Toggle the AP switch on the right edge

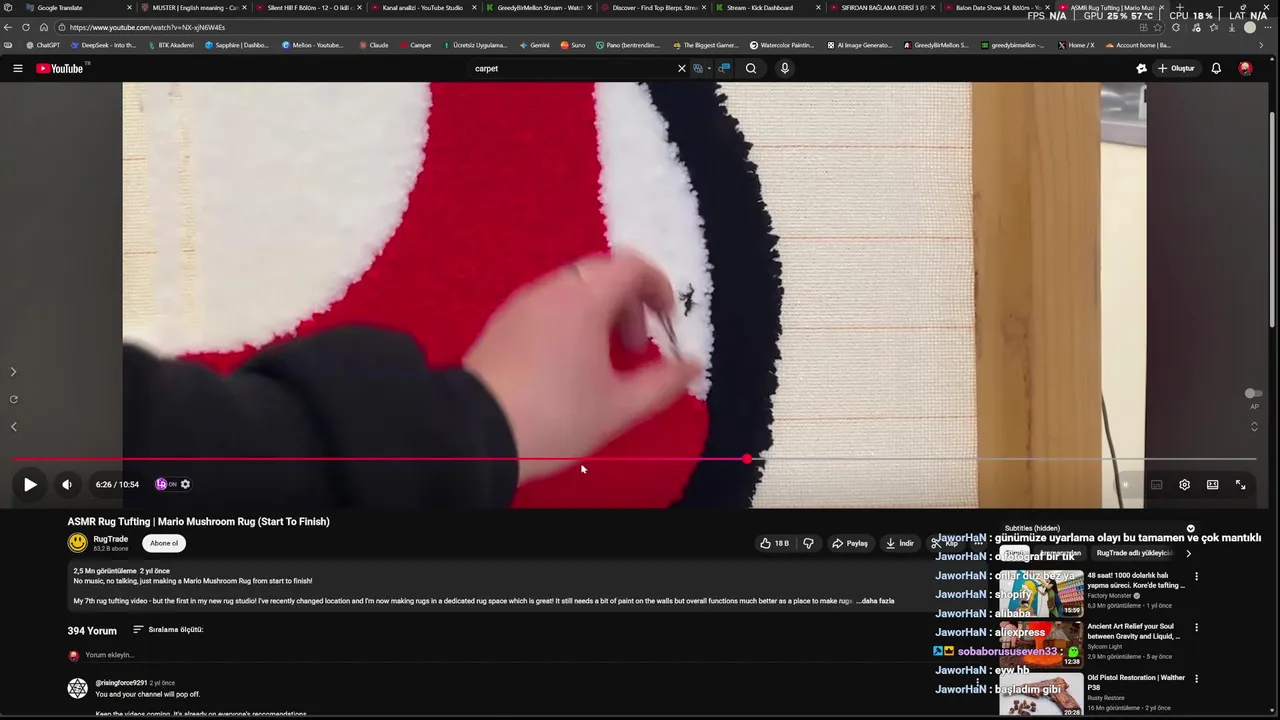point(1253,394)
